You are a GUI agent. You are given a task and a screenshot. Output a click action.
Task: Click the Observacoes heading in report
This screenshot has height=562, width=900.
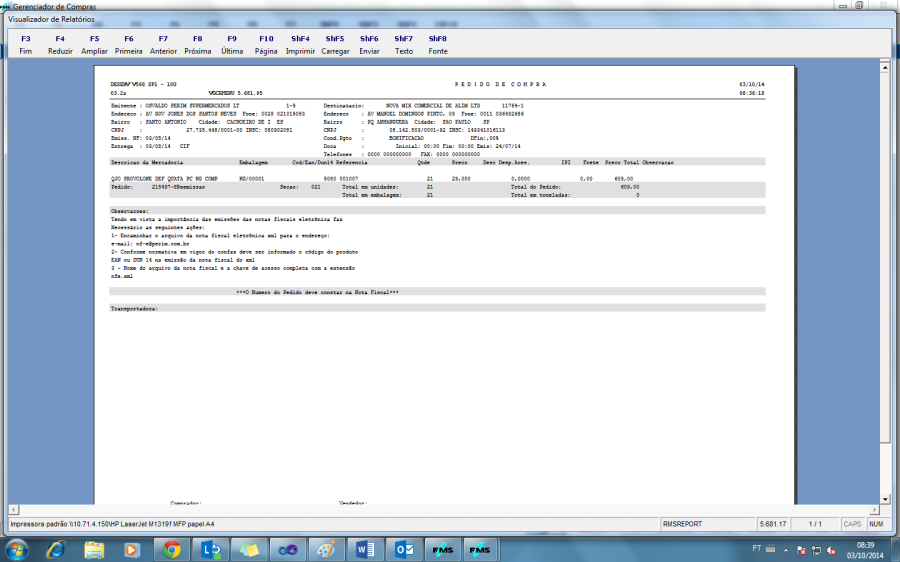[x=129, y=211]
